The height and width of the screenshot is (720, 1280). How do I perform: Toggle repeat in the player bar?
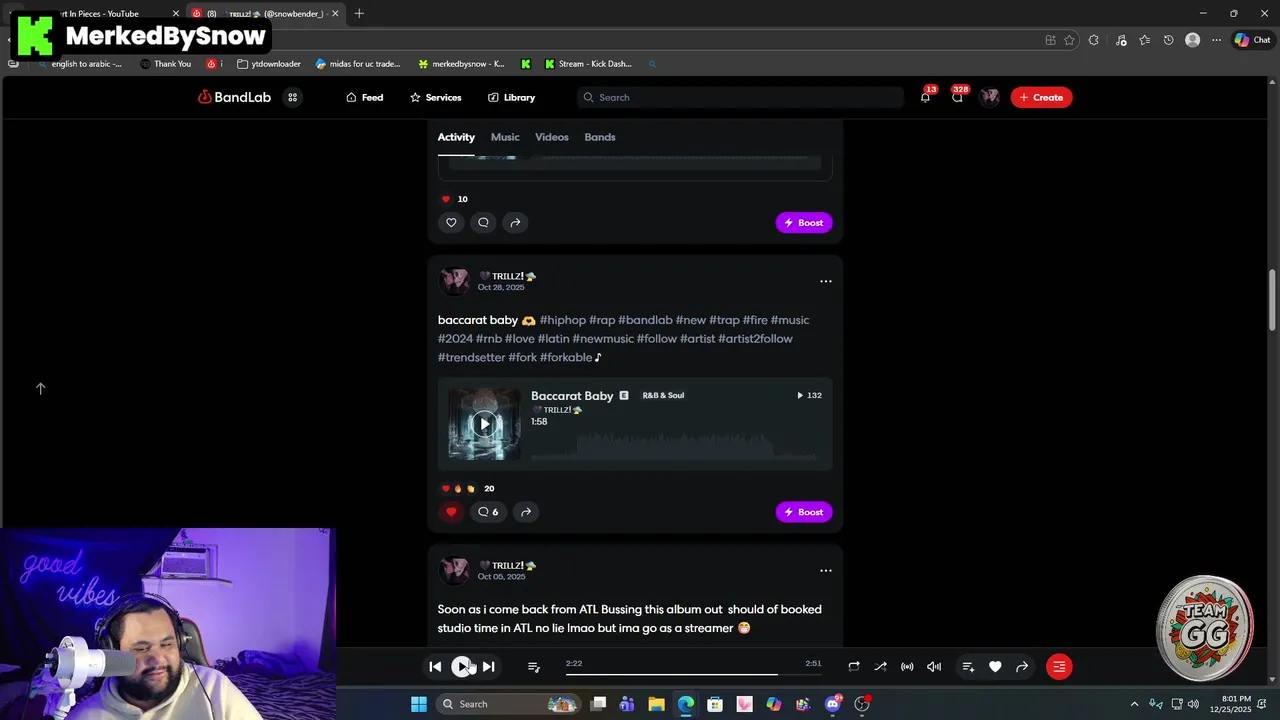pyautogui.click(x=854, y=667)
